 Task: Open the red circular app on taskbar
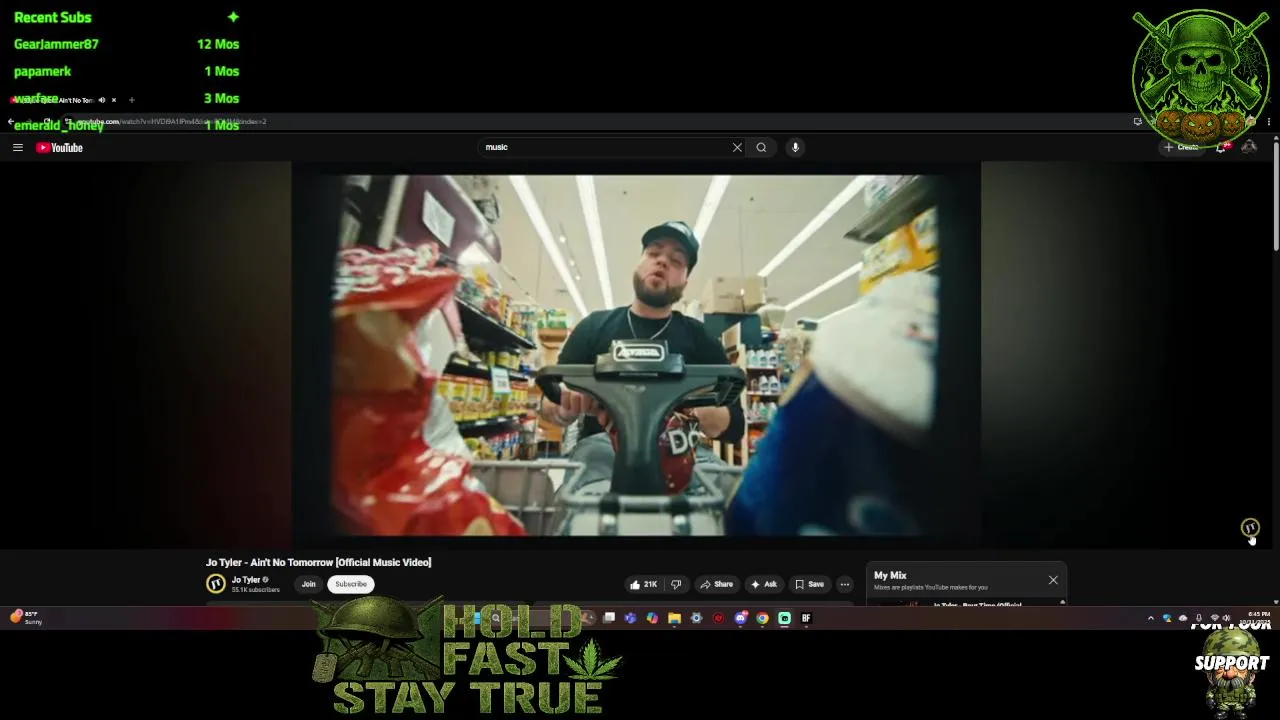(x=718, y=618)
